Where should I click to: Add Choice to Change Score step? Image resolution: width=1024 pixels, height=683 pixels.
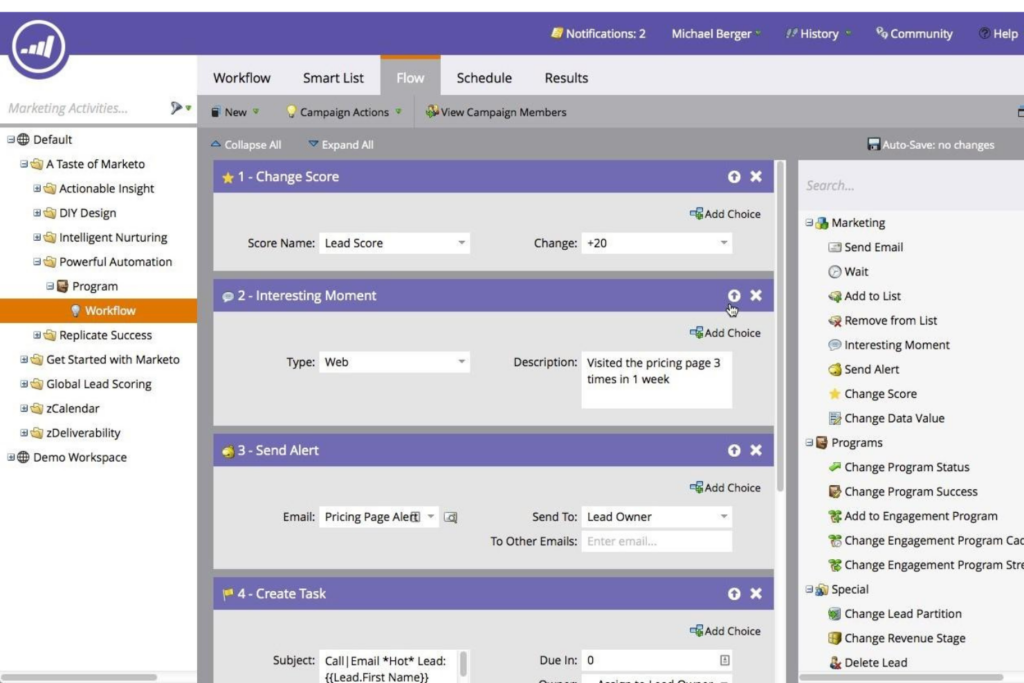(726, 214)
